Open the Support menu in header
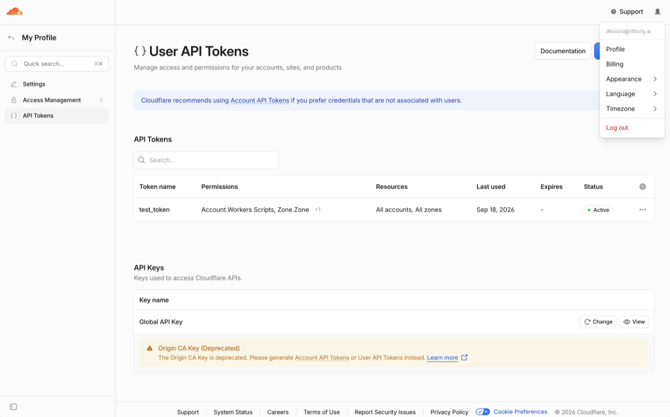 [x=626, y=12]
